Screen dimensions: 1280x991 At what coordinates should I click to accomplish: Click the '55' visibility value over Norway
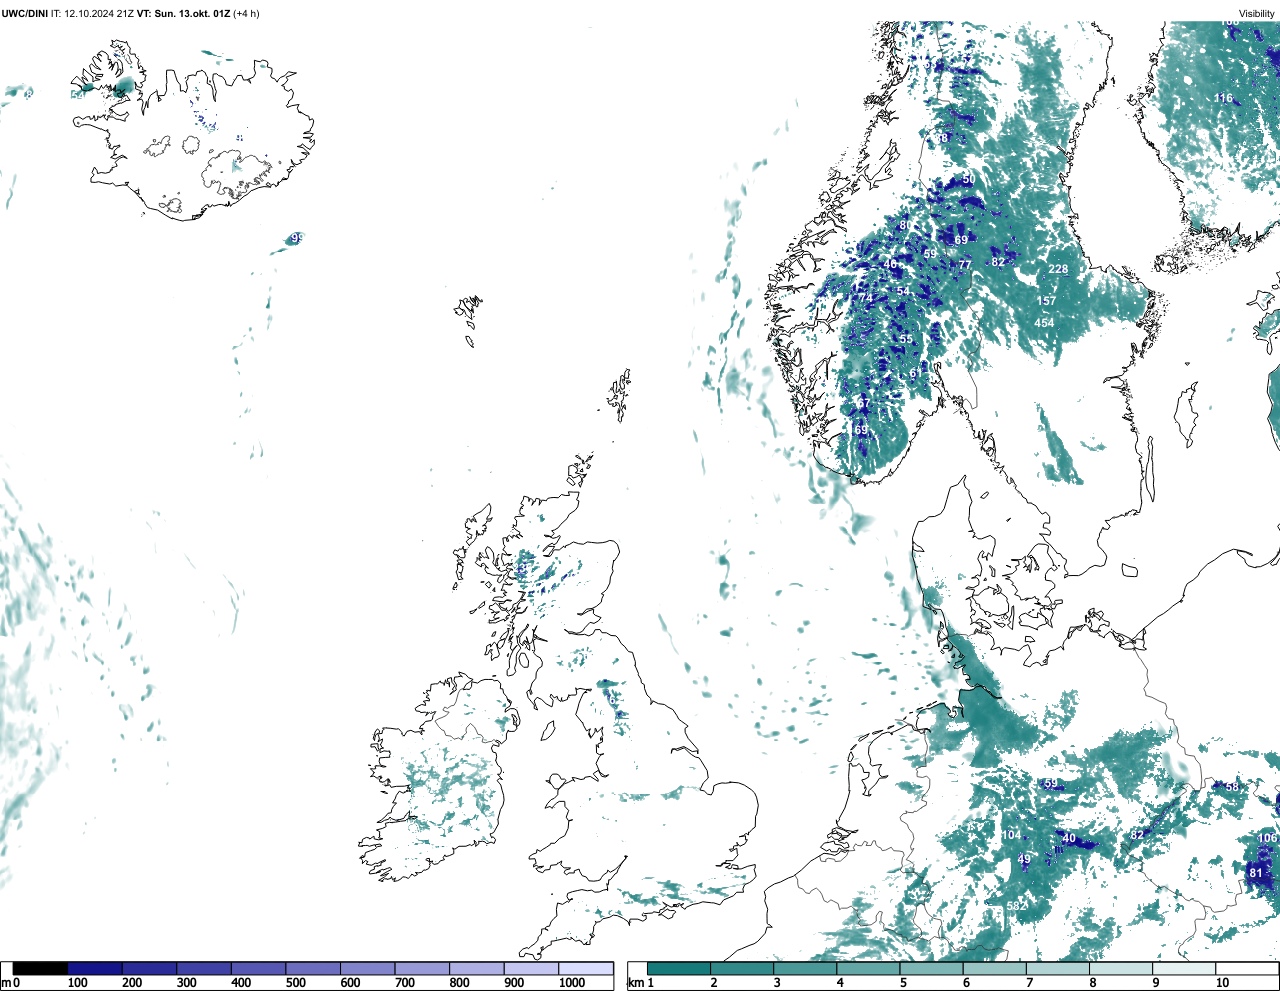tap(906, 340)
